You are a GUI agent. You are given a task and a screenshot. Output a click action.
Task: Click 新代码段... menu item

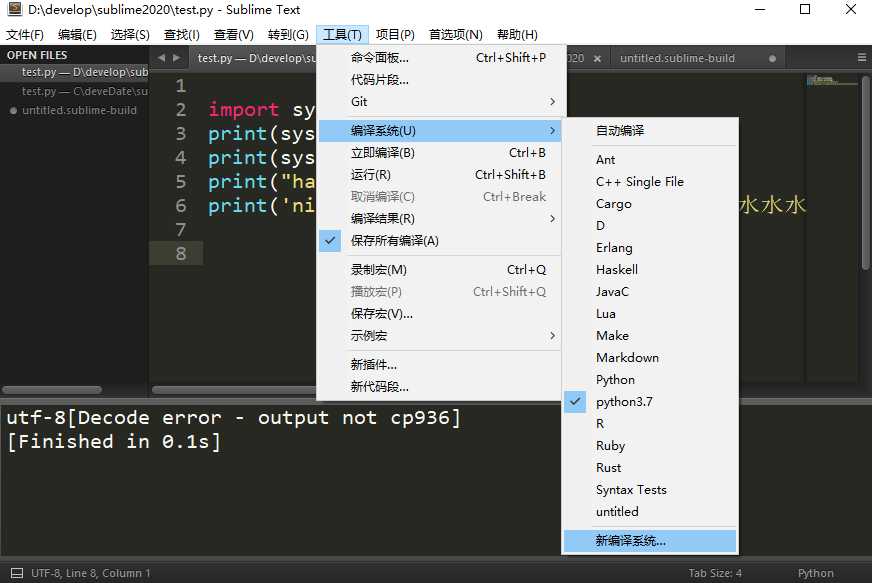pos(438,387)
